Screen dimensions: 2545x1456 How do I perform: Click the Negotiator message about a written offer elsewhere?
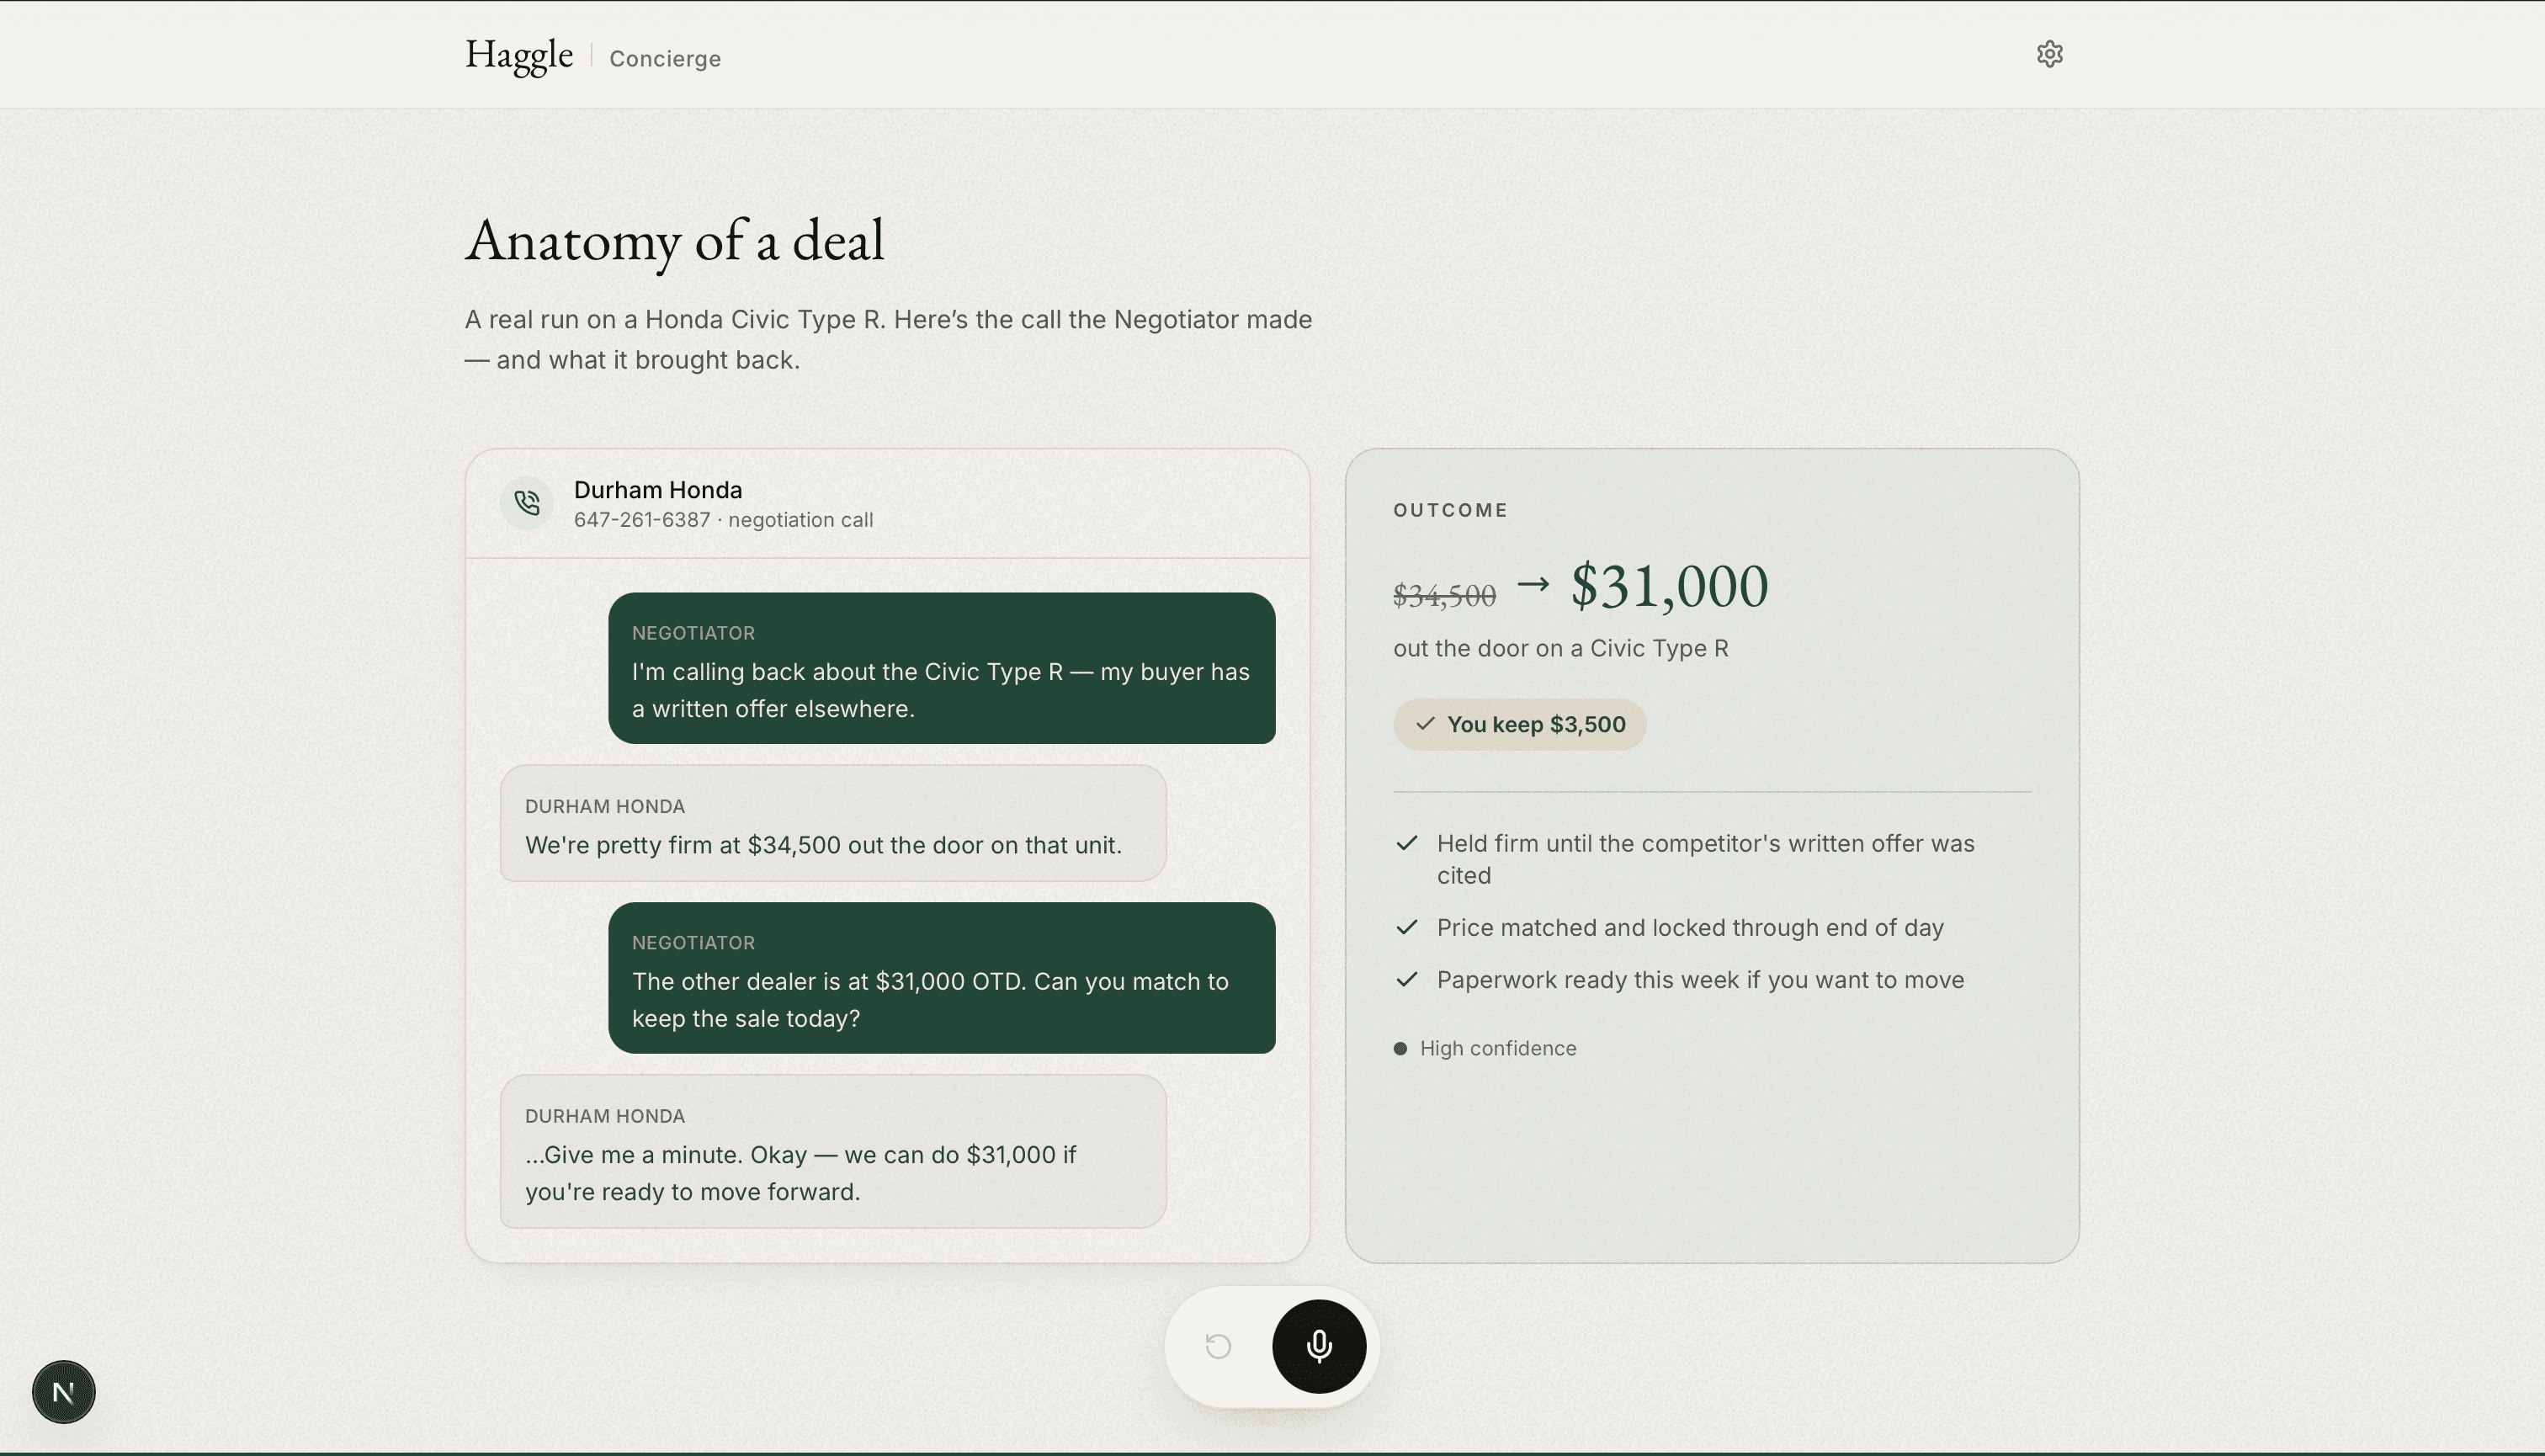coord(941,668)
